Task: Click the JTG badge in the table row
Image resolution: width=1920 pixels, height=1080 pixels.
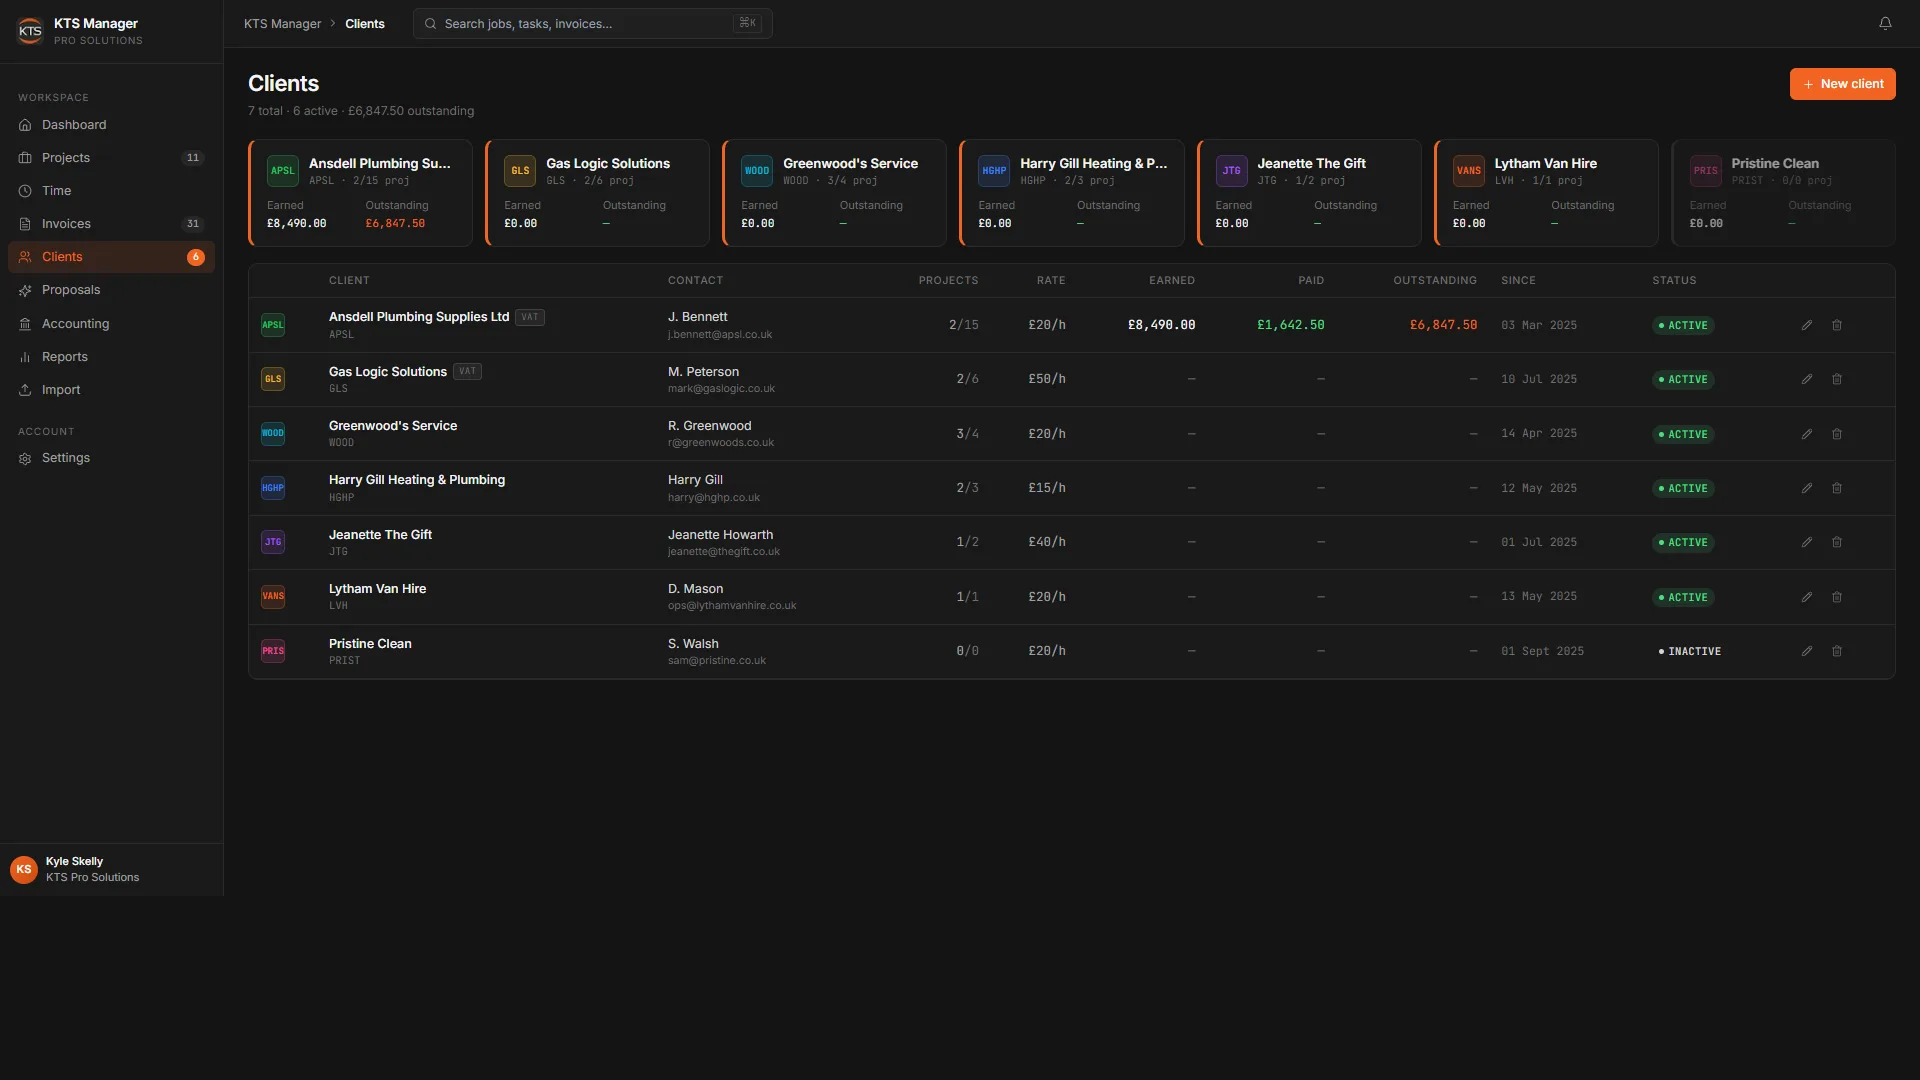Action: coord(273,542)
